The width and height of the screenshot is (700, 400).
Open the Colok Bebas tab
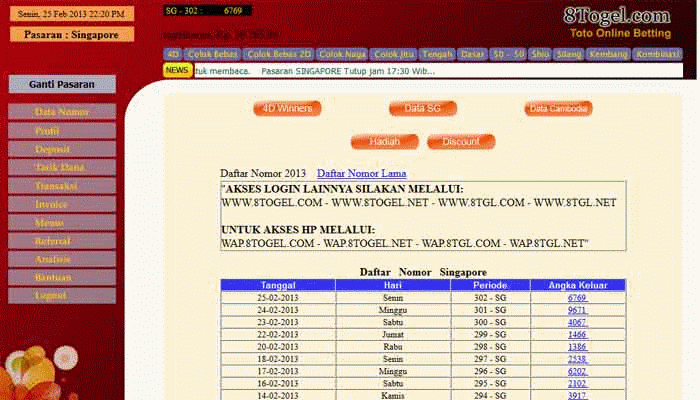212,54
